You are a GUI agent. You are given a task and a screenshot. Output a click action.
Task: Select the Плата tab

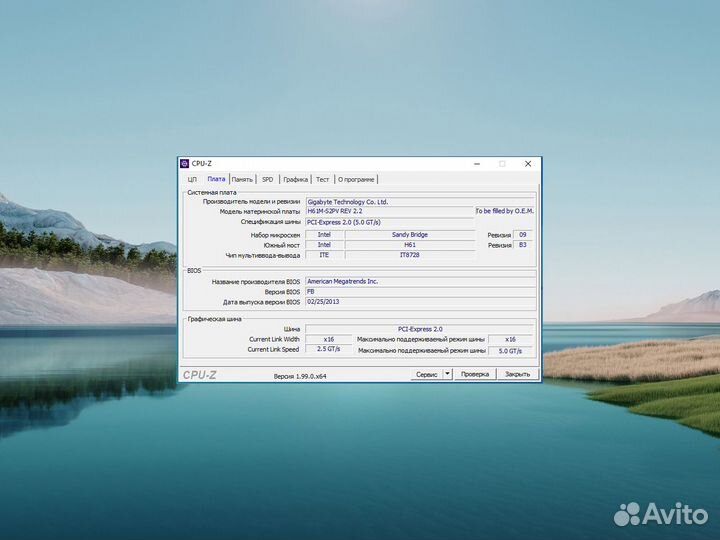click(216, 179)
